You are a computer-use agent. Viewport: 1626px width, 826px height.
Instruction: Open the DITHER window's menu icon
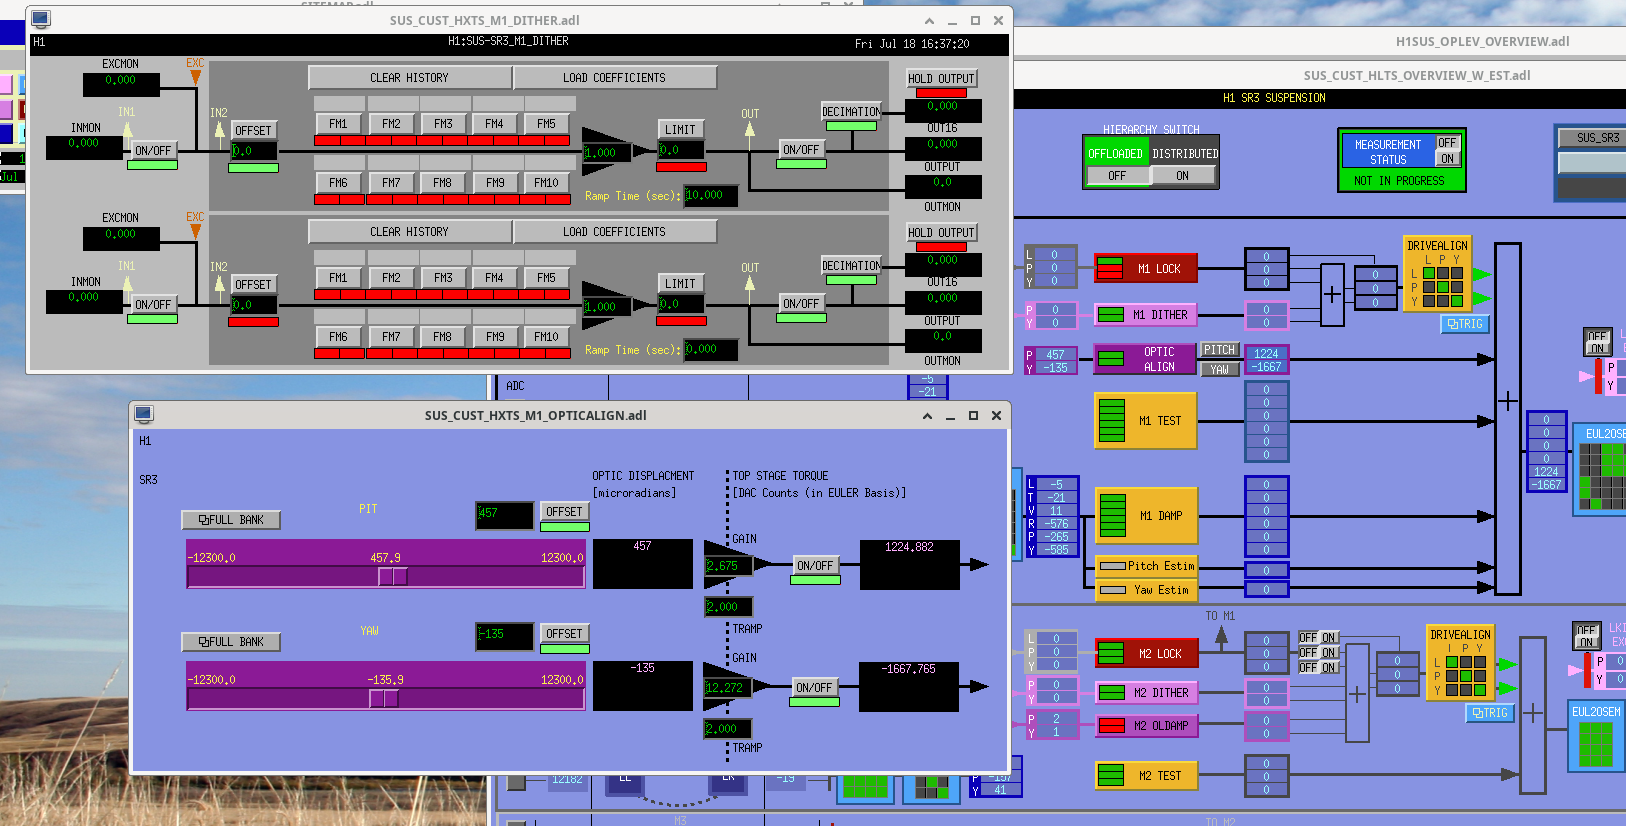pos(41,19)
